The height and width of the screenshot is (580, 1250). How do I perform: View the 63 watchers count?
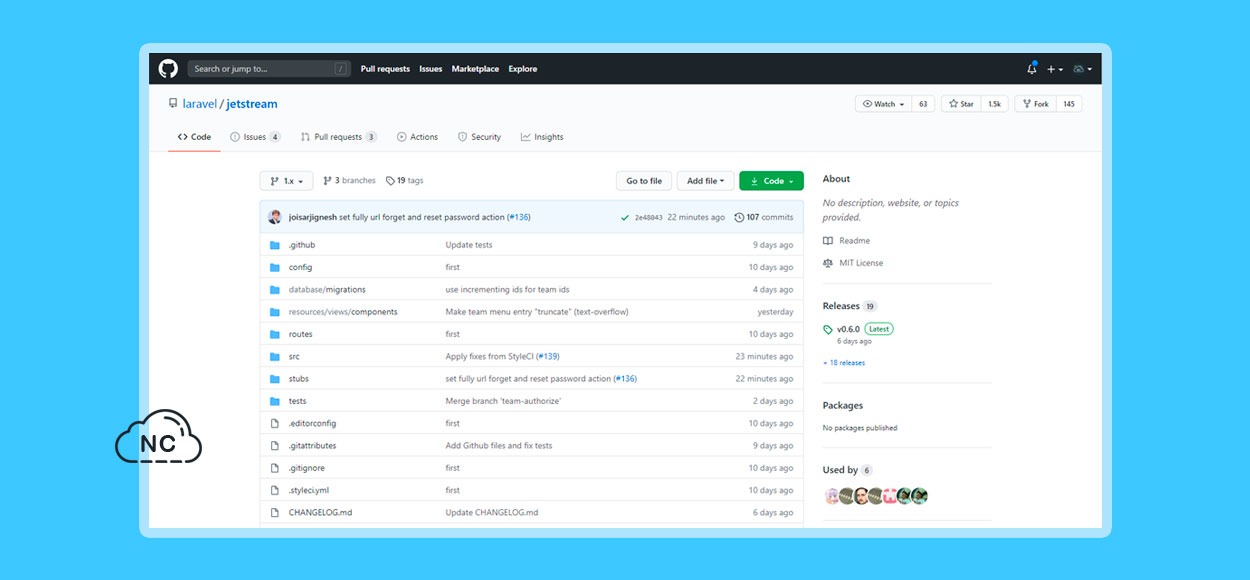(923, 104)
